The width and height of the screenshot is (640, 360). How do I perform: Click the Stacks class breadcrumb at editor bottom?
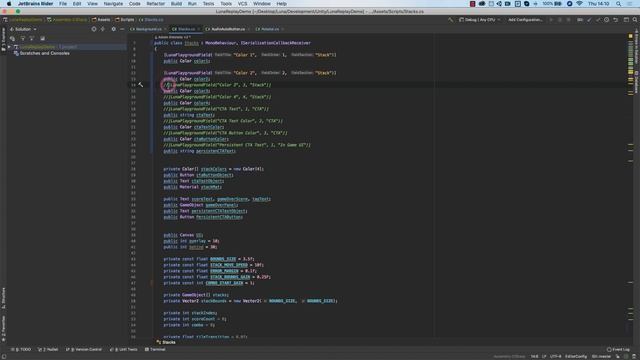[x=166, y=342]
